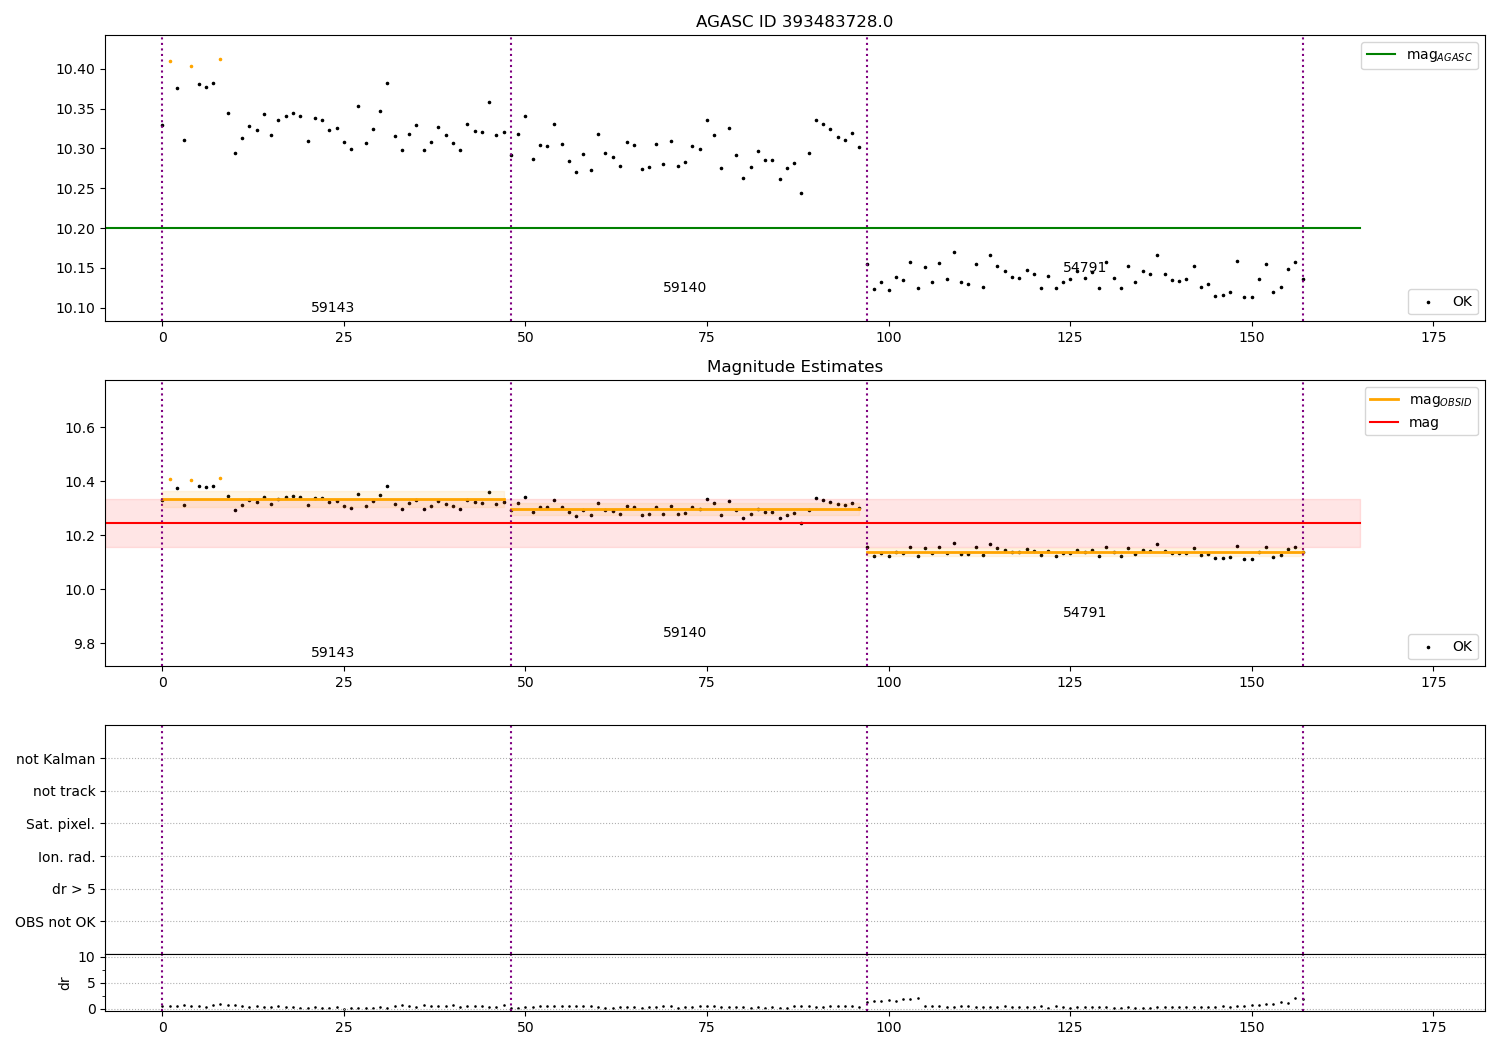
Task: Click the green line sample in mag AGASC legend
Action: [x=1383, y=55]
